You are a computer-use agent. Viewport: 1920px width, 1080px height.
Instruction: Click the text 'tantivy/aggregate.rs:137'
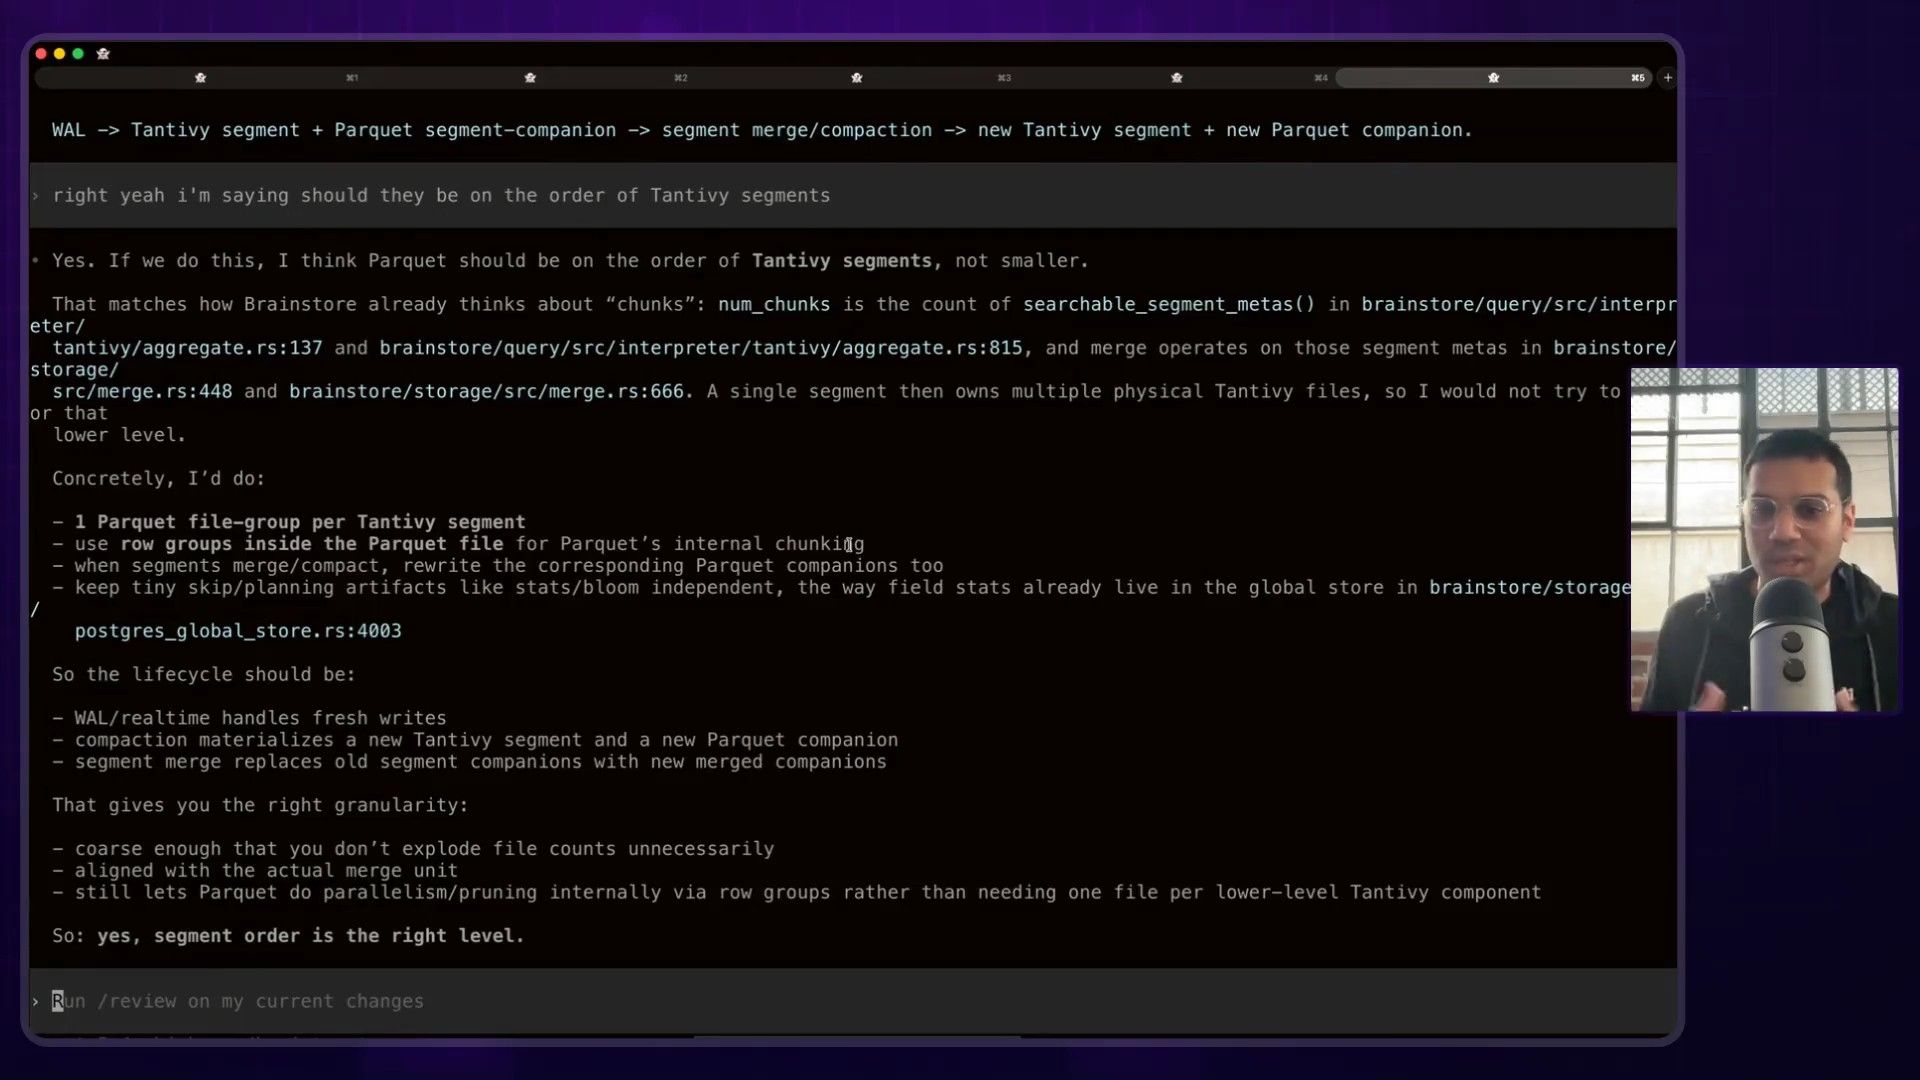(x=187, y=348)
